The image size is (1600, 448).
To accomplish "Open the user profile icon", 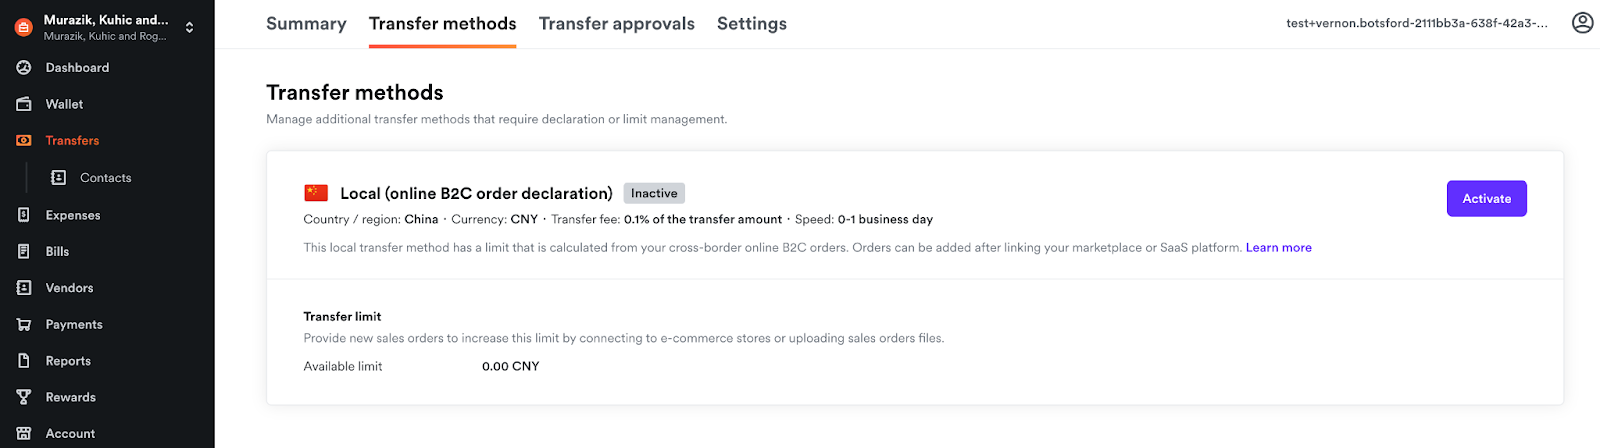I will (1582, 23).
